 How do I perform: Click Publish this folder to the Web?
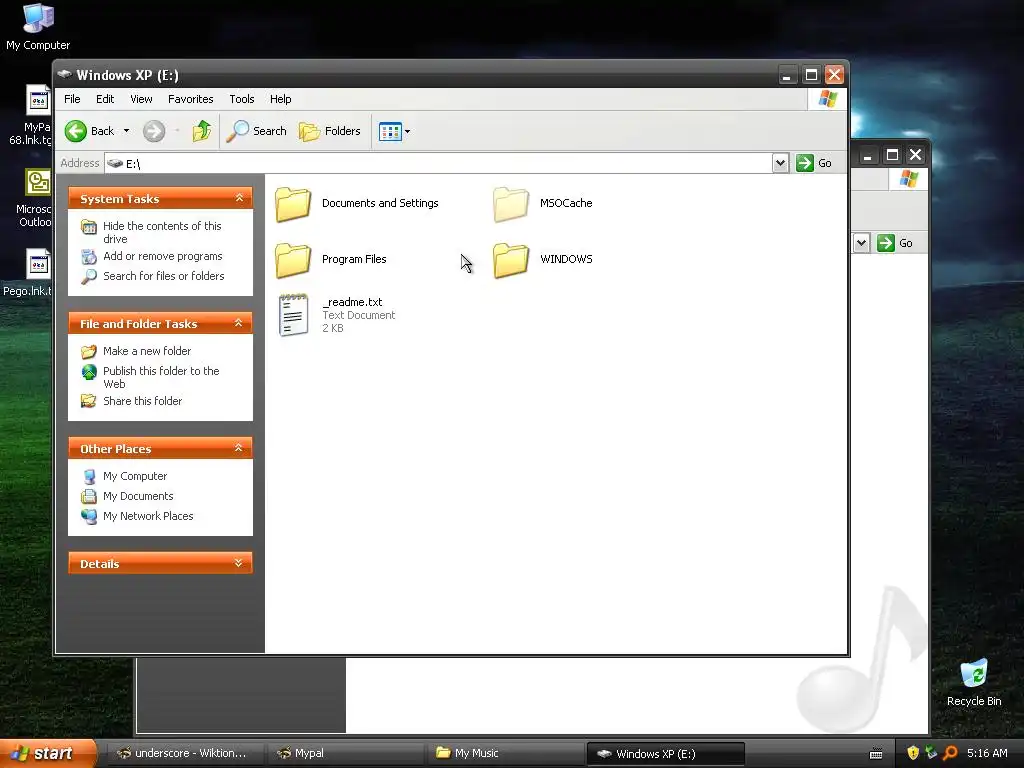161,377
